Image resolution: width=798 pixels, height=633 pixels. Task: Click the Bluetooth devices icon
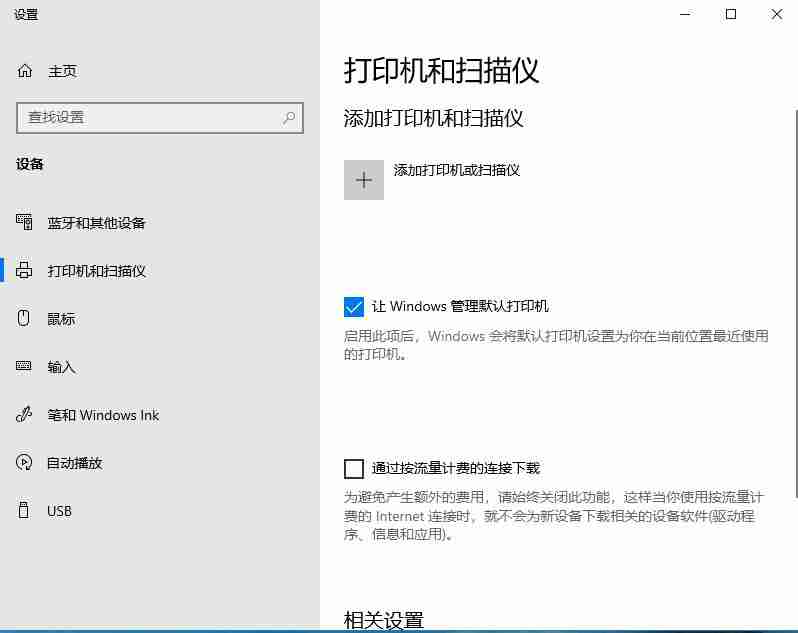(x=24, y=222)
